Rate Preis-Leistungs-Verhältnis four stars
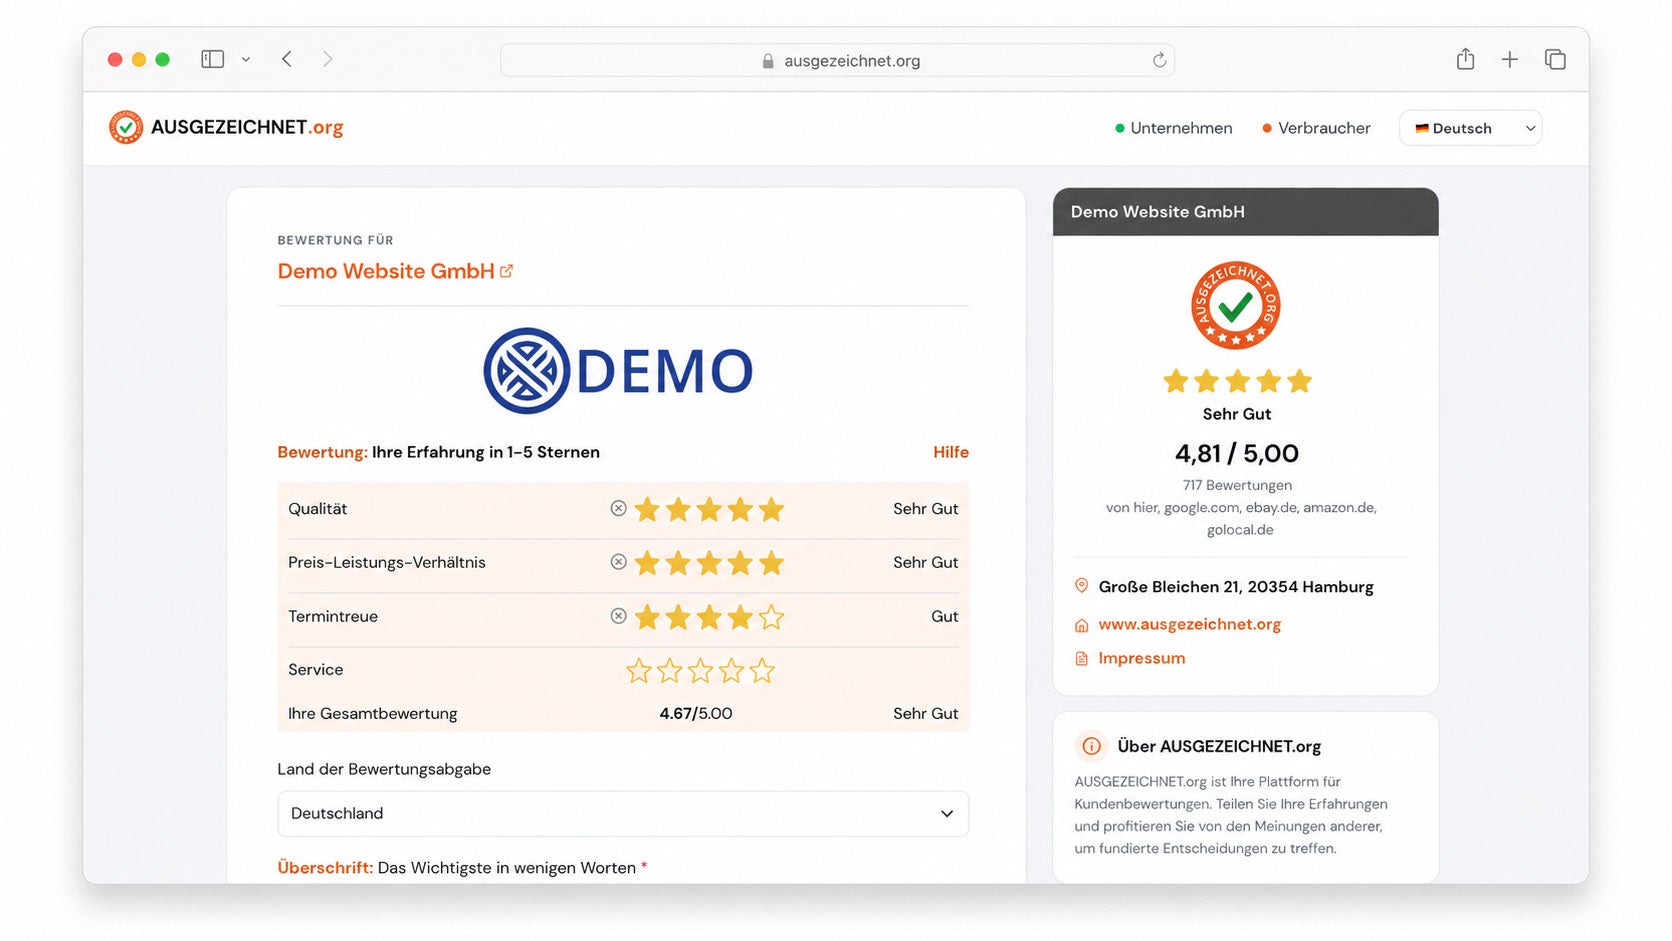Screen dimensions: 1672x941 coord(740,563)
